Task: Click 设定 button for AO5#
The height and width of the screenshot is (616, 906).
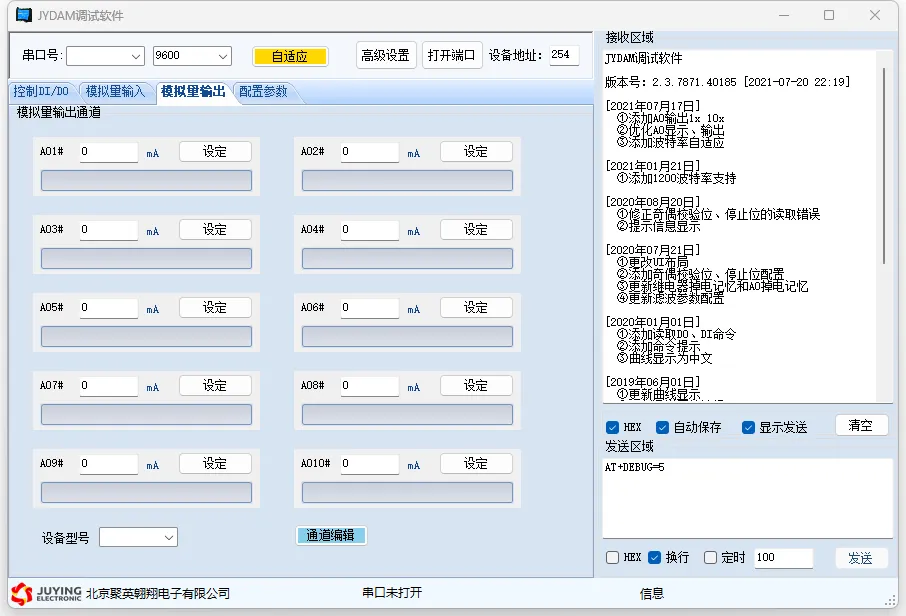Action: (215, 307)
